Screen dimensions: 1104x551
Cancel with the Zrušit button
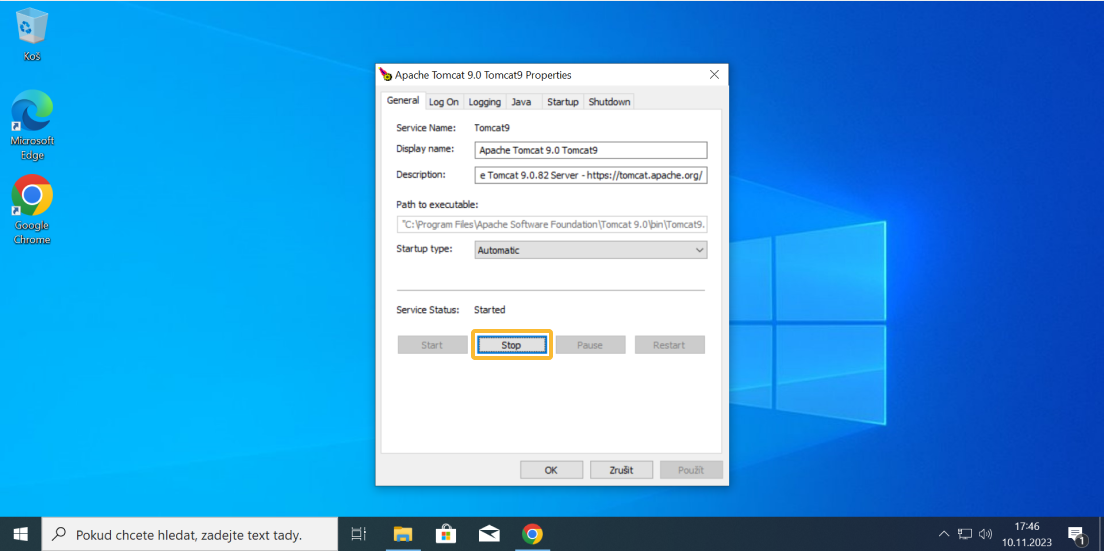point(622,470)
